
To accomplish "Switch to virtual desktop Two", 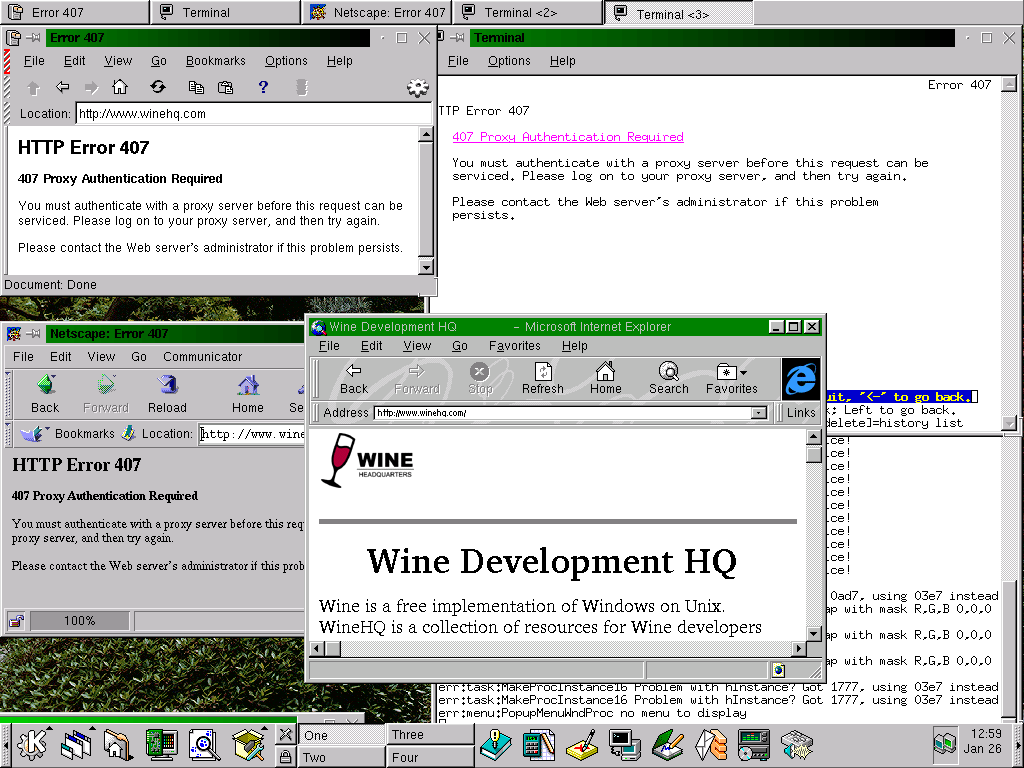I will pos(341,757).
